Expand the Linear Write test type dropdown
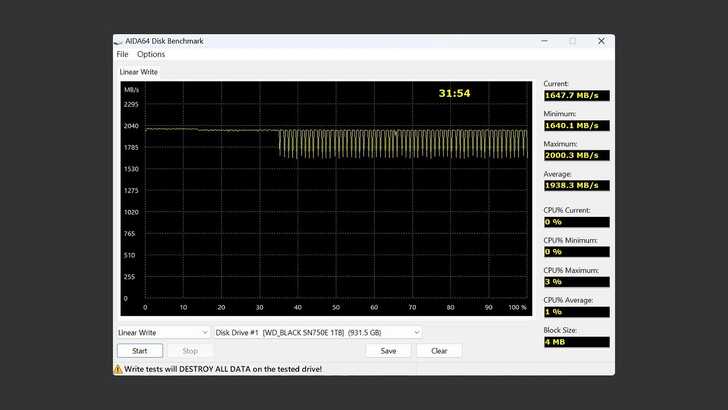 (163, 332)
